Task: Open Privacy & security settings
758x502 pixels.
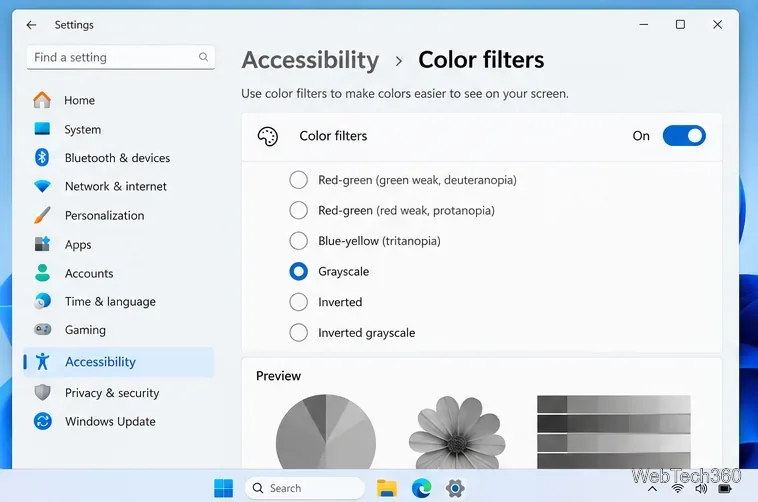Action: pyautogui.click(x=119, y=393)
